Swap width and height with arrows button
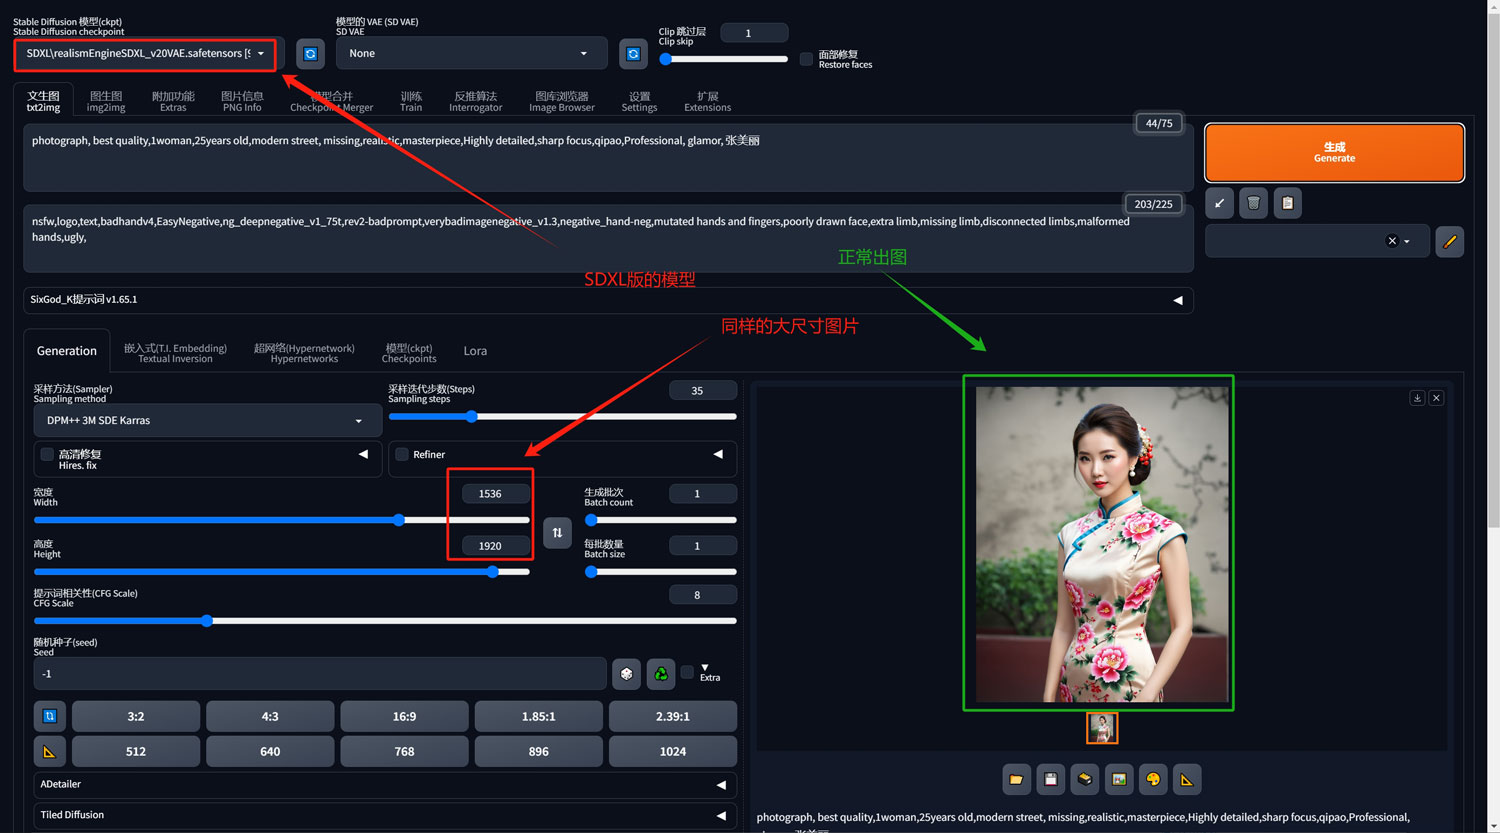 tap(557, 532)
